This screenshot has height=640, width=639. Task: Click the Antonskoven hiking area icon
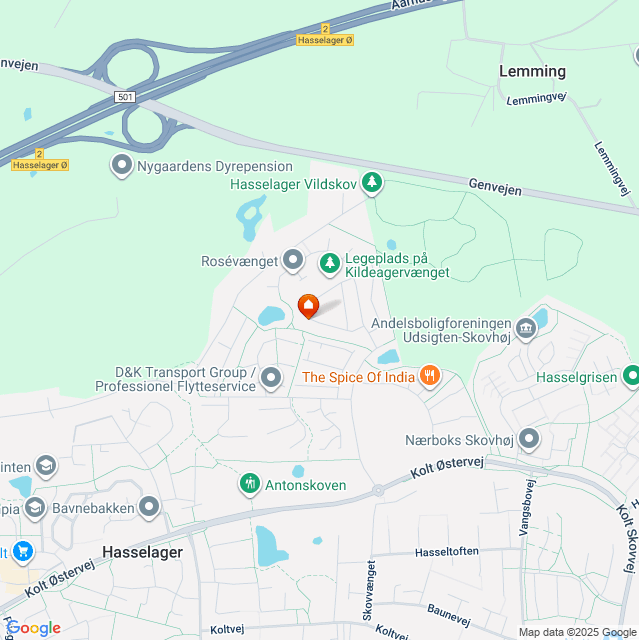[250, 484]
